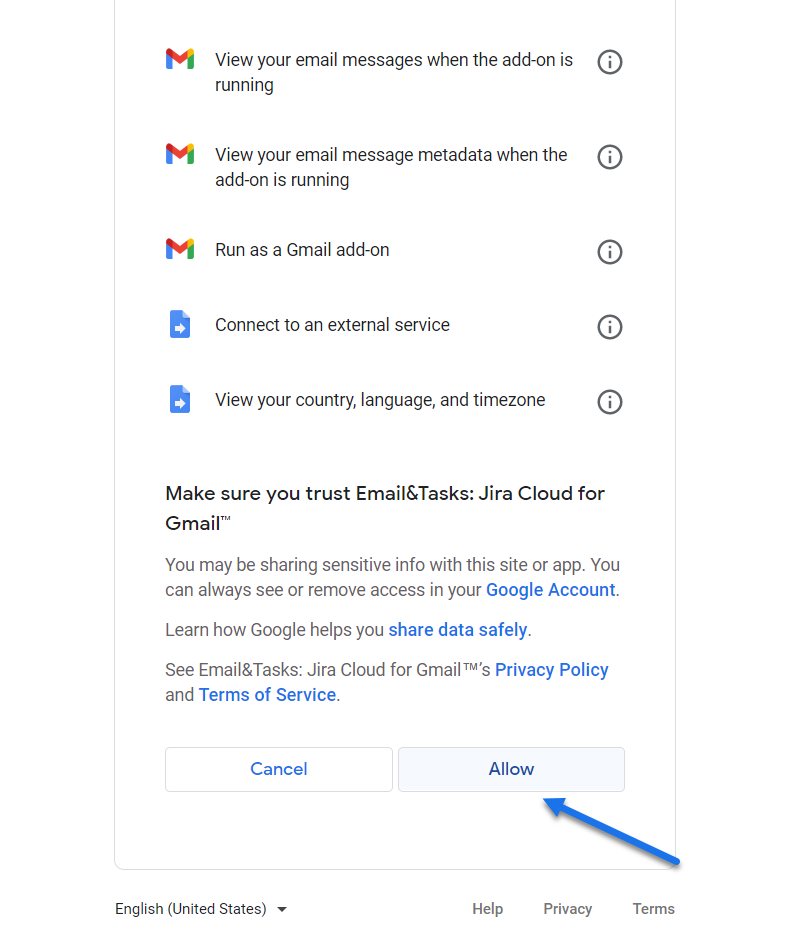Open Help in the footer

(487, 909)
